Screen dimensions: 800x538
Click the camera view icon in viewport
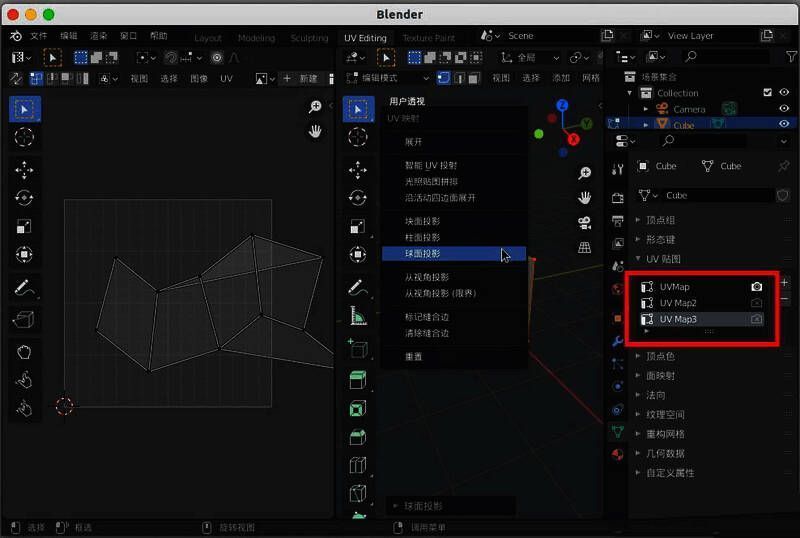coord(585,222)
